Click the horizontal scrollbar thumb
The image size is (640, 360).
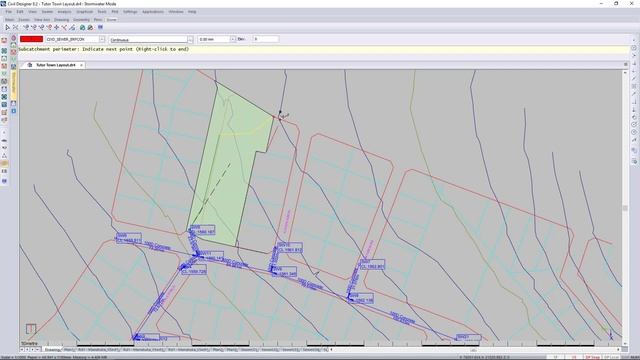473,350
